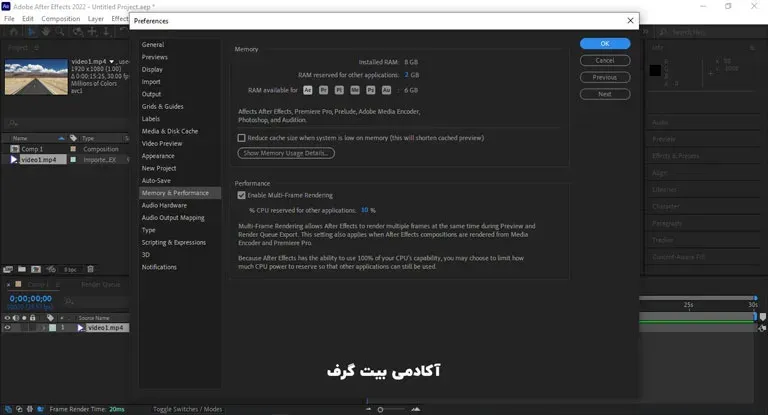
Task: Open the video1.mp4 dropdown arrow in Project preview
Action: click(x=112, y=62)
